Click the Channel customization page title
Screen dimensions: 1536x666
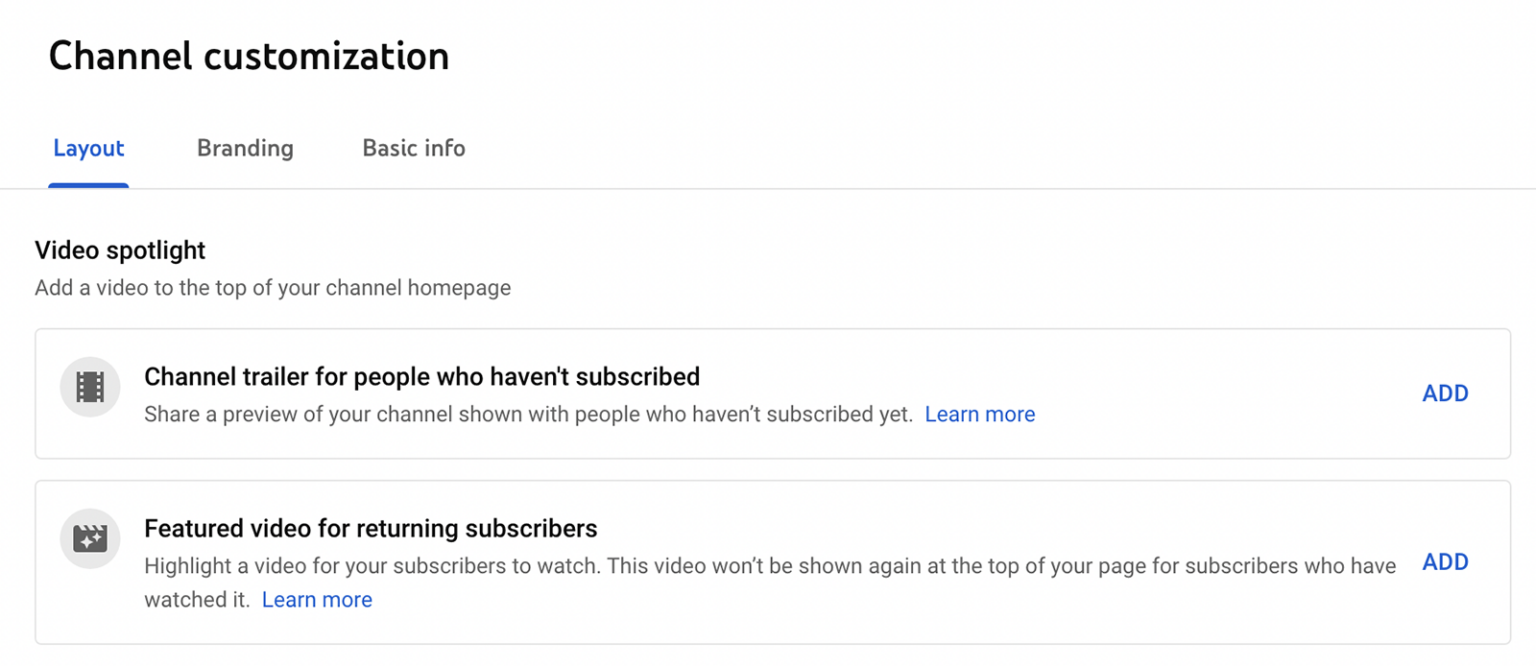click(x=249, y=56)
